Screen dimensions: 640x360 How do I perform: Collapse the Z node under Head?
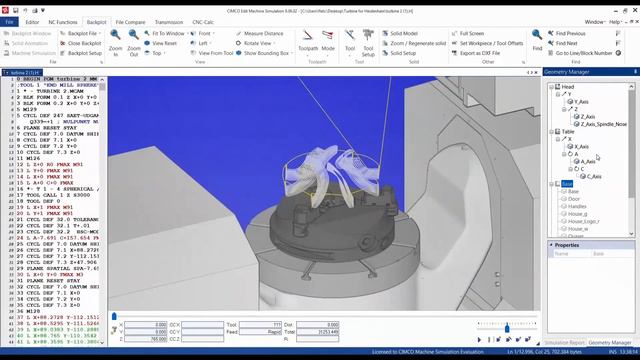(564, 109)
